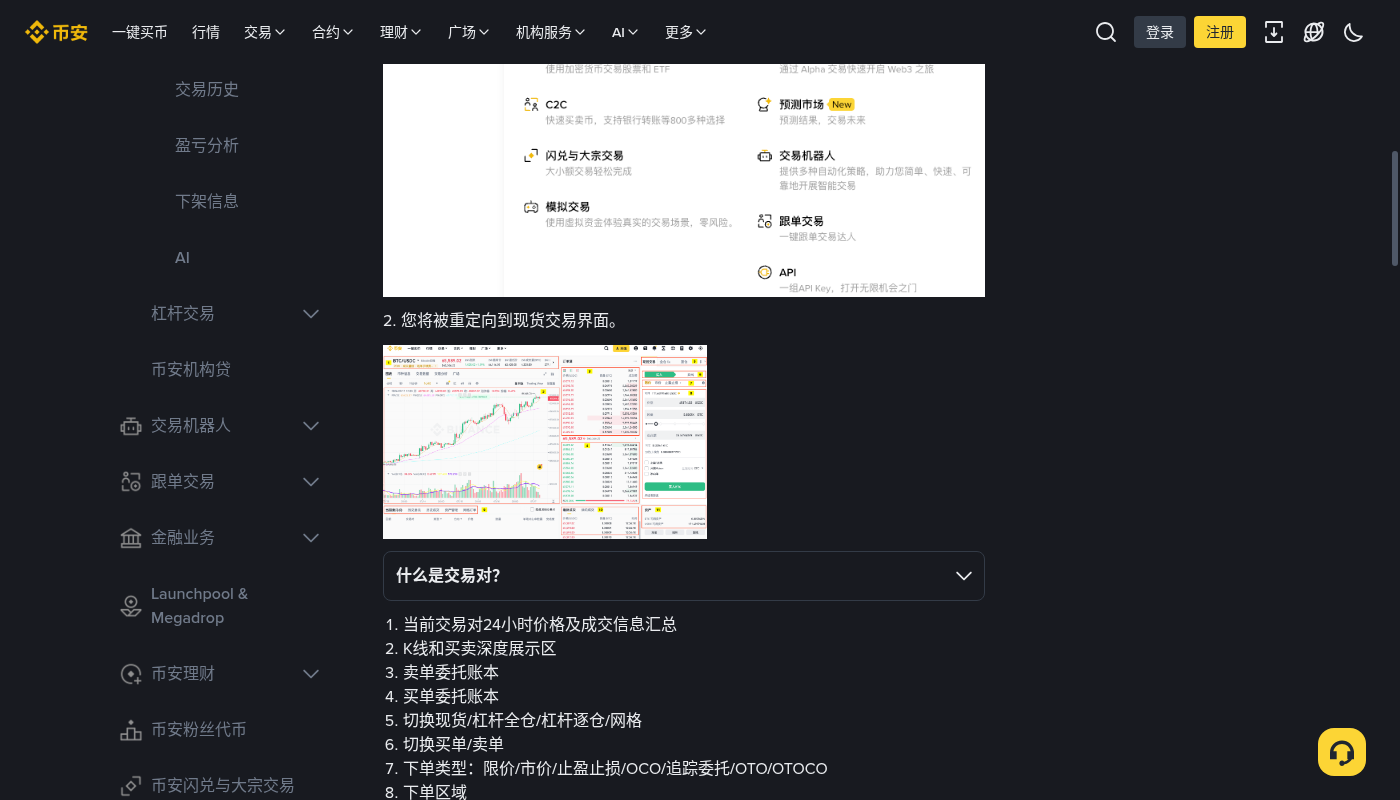Click the 交易机器人 icon in menu image

764,156
